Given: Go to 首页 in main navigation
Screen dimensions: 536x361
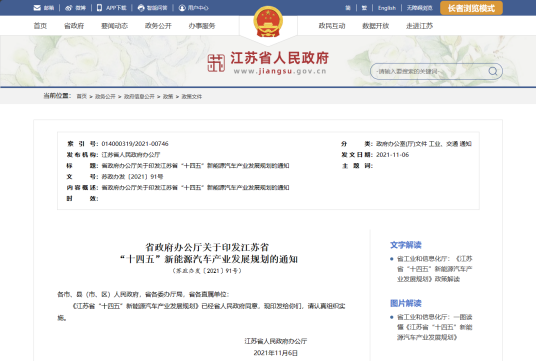Looking at the screenshot, I should 40,26.
